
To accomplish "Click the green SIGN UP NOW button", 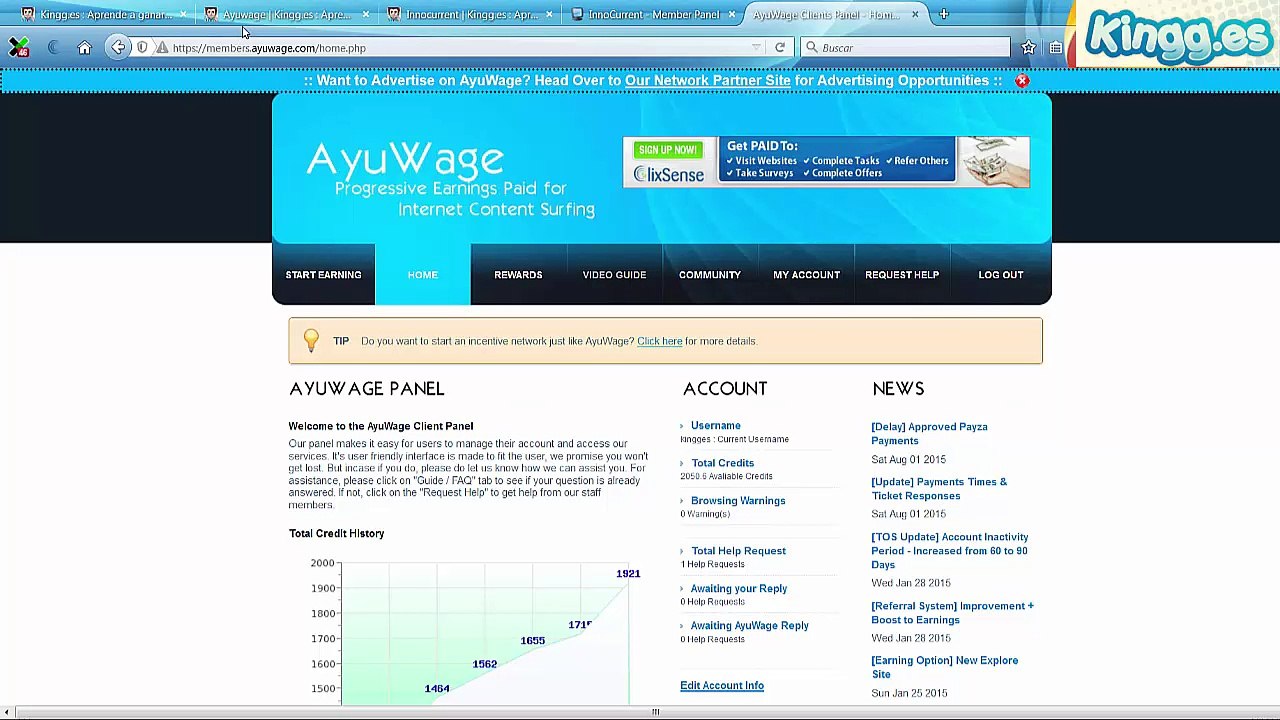I will pos(667,150).
